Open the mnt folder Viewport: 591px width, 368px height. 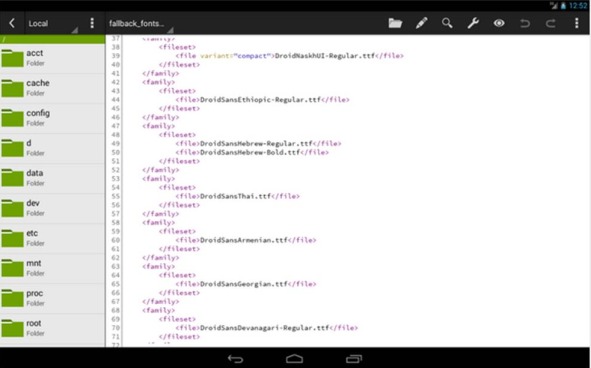click(x=52, y=268)
